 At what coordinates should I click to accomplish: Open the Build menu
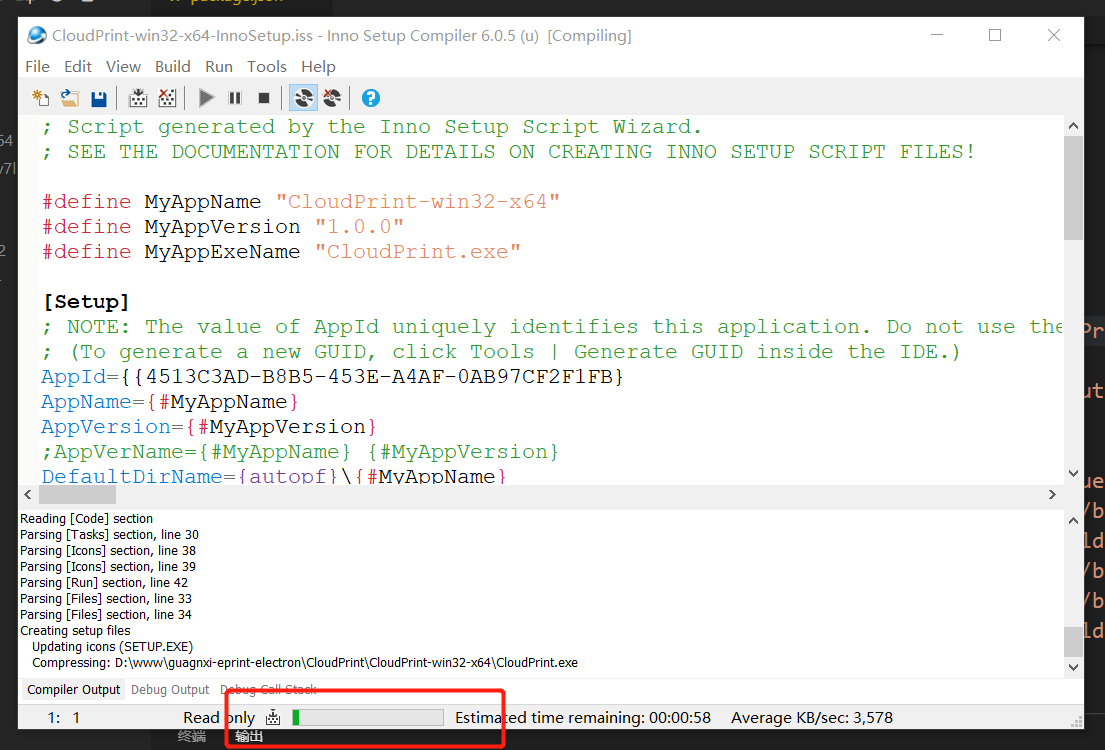click(x=173, y=66)
